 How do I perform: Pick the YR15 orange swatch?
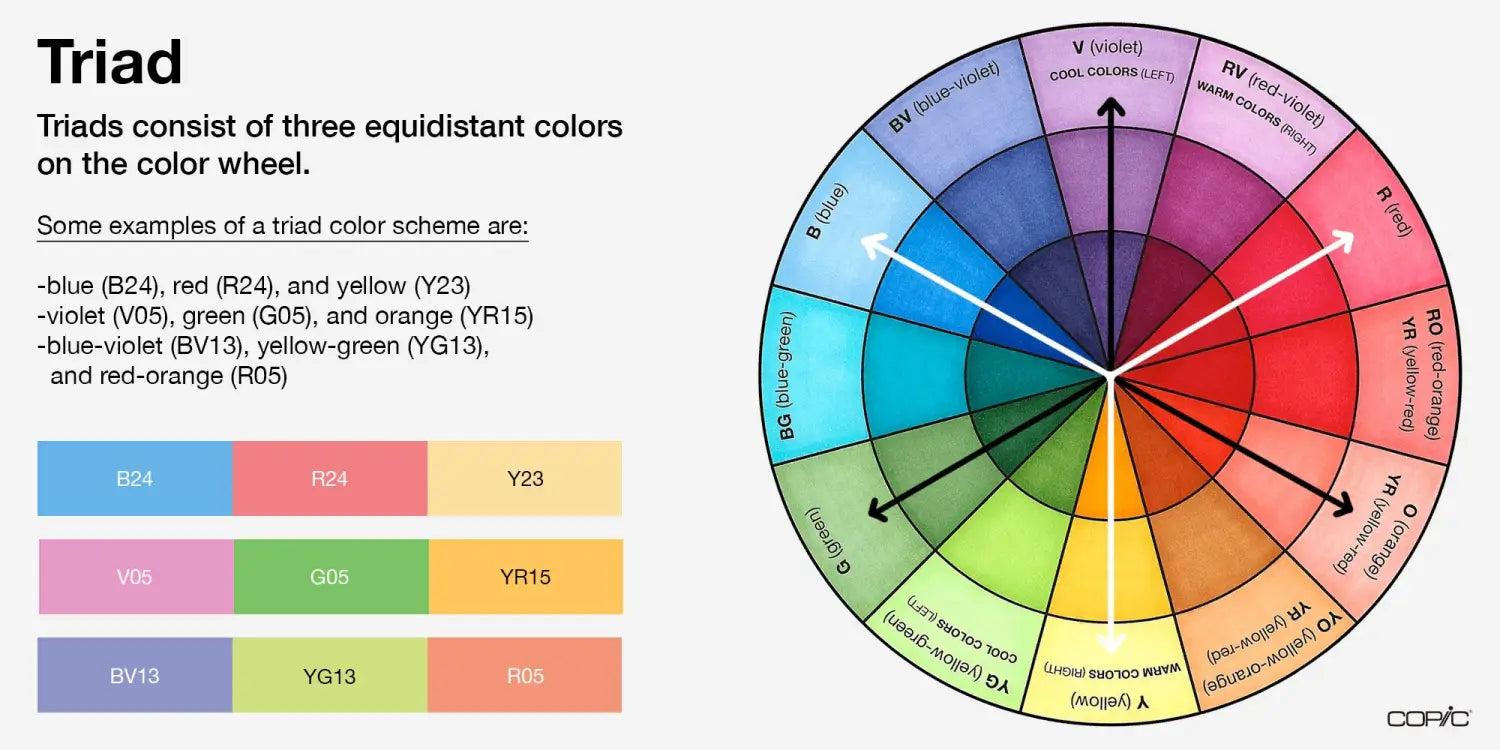click(526, 577)
